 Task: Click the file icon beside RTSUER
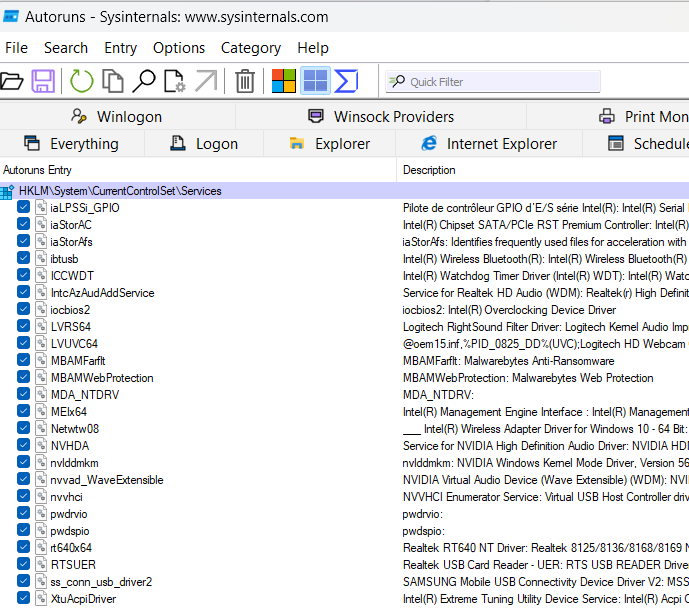click(41, 565)
